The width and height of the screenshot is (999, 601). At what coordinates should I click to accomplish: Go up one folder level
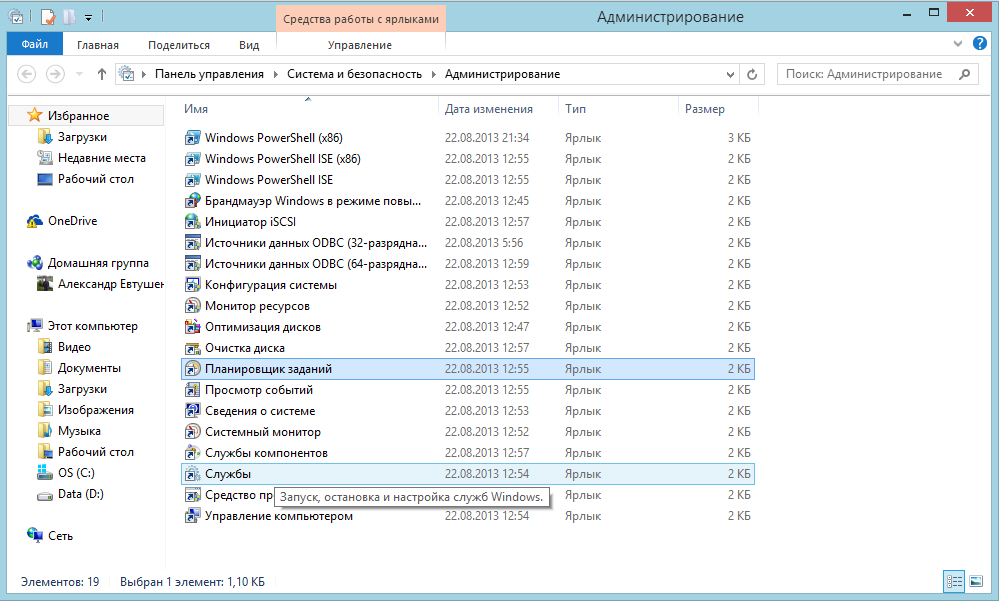click(101, 74)
